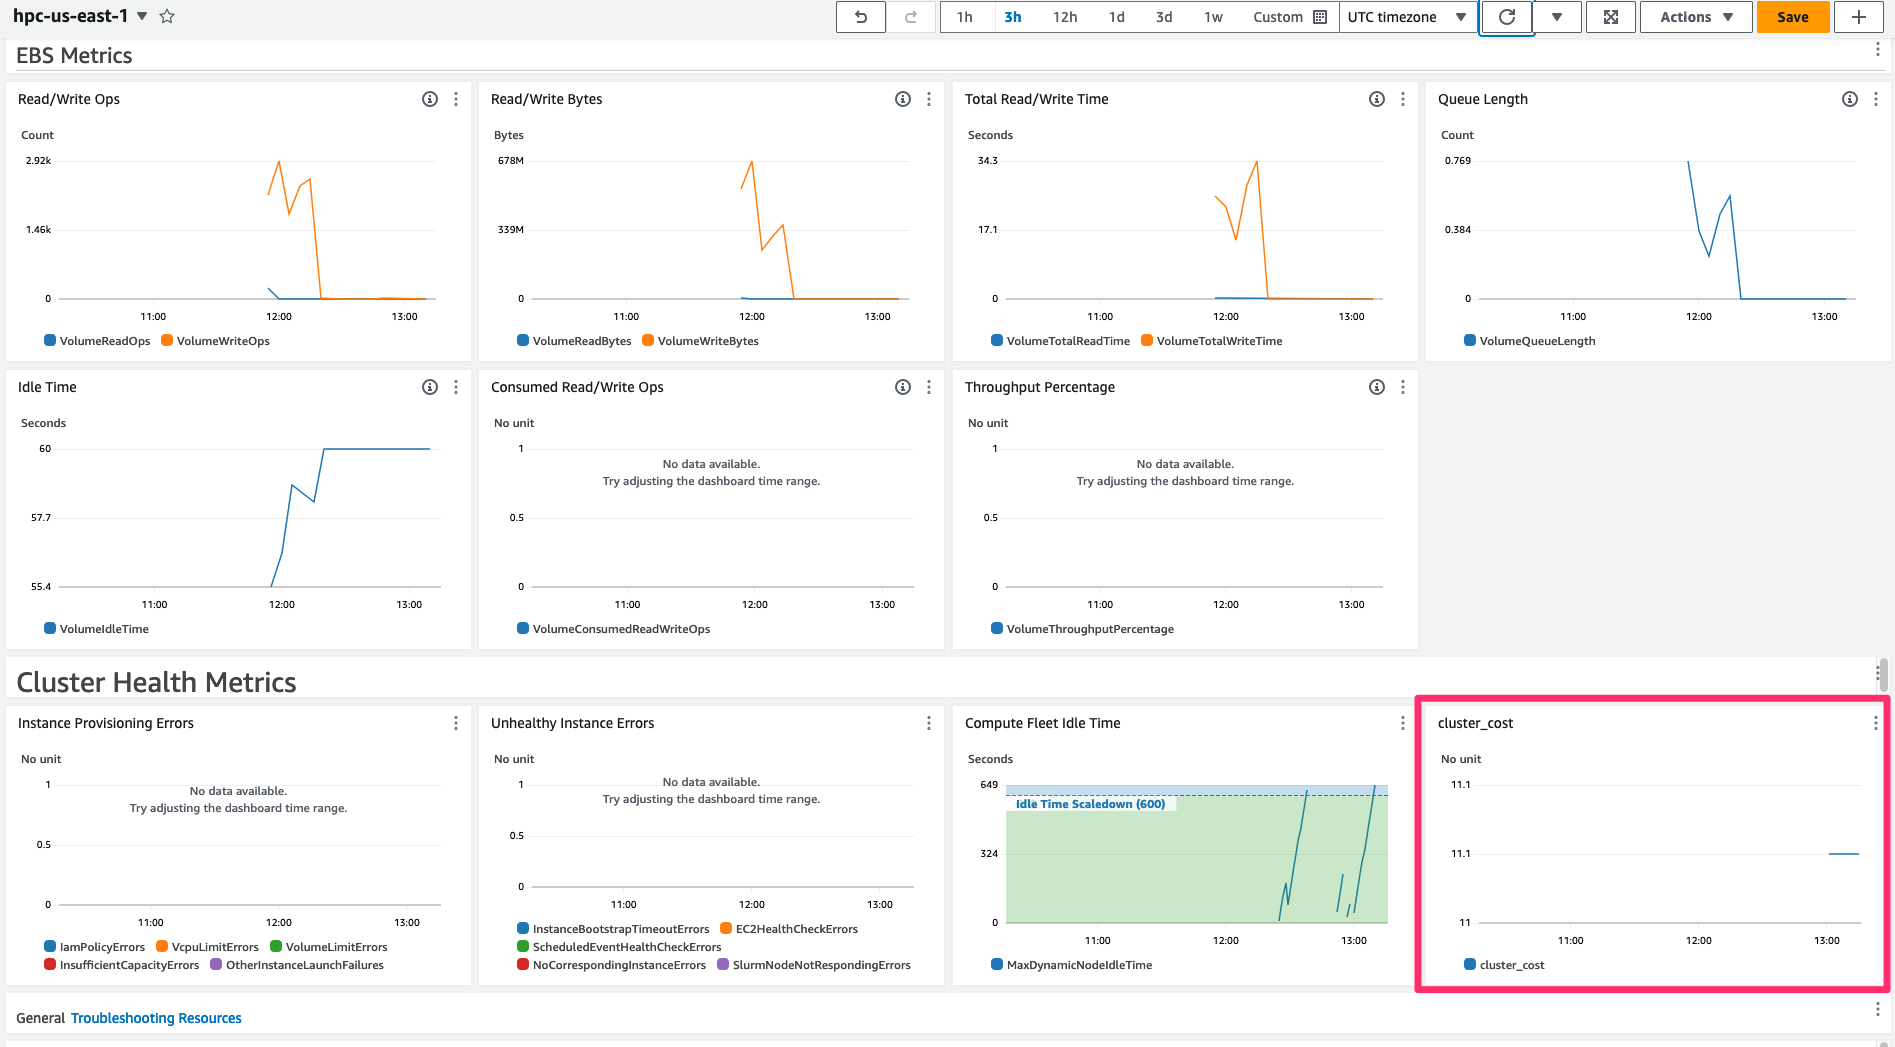Image resolution: width=1895 pixels, height=1047 pixels.
Task: Save the dashboard
Action: point(1793,17)
